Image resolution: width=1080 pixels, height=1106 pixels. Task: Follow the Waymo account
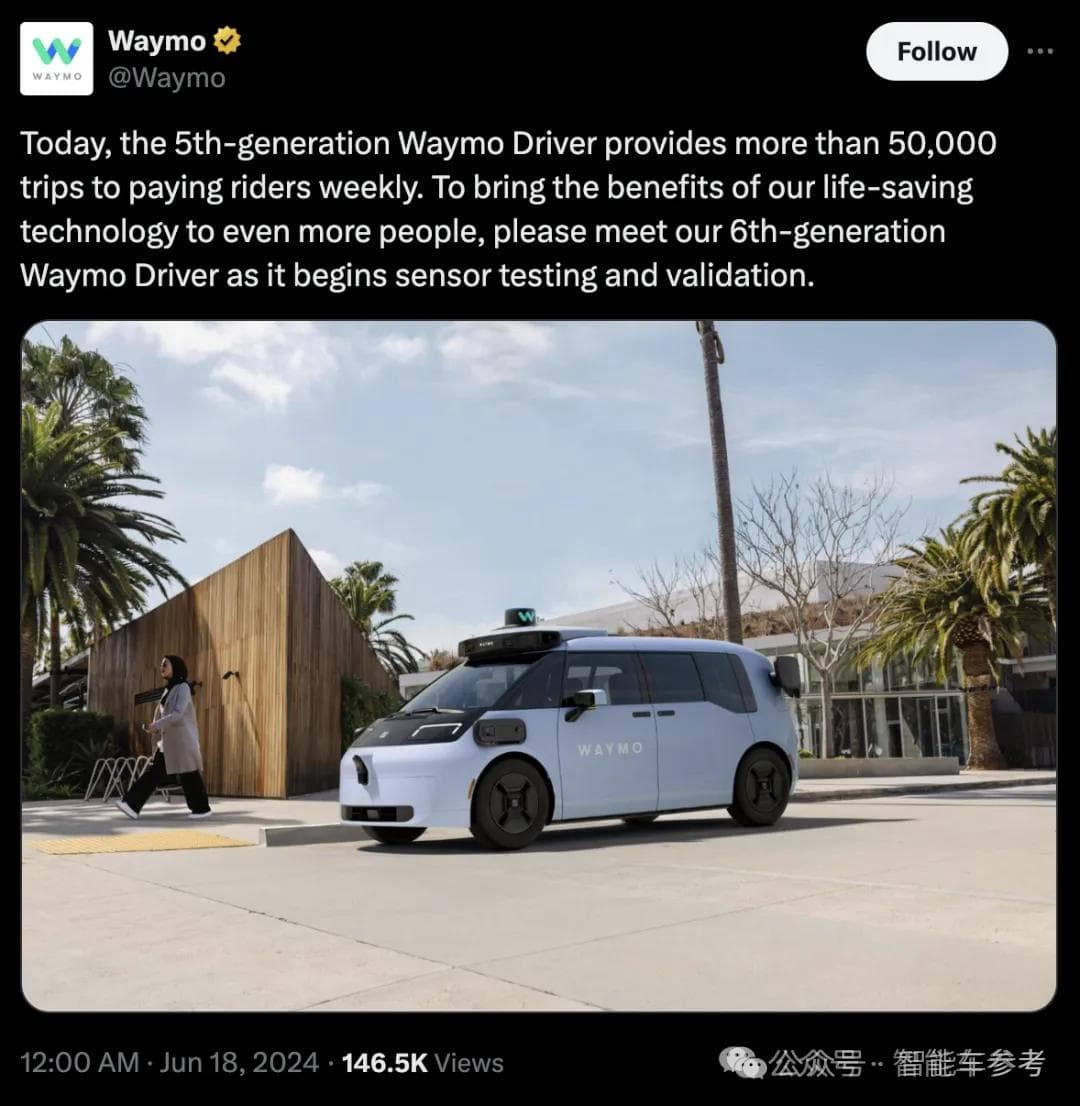pos(937,51)
